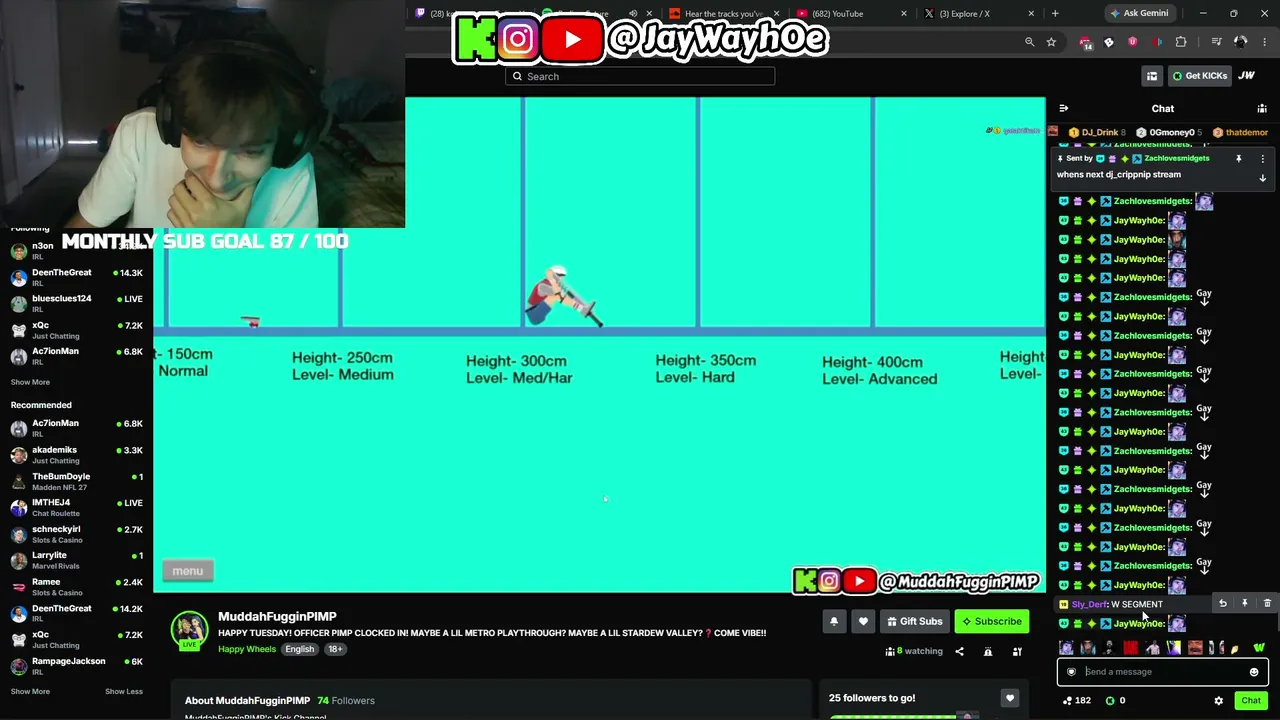Click the pin icon on the pinned message
Image resolution: width=1280 pixels, height=720 pixels.
pos(1238,159)
